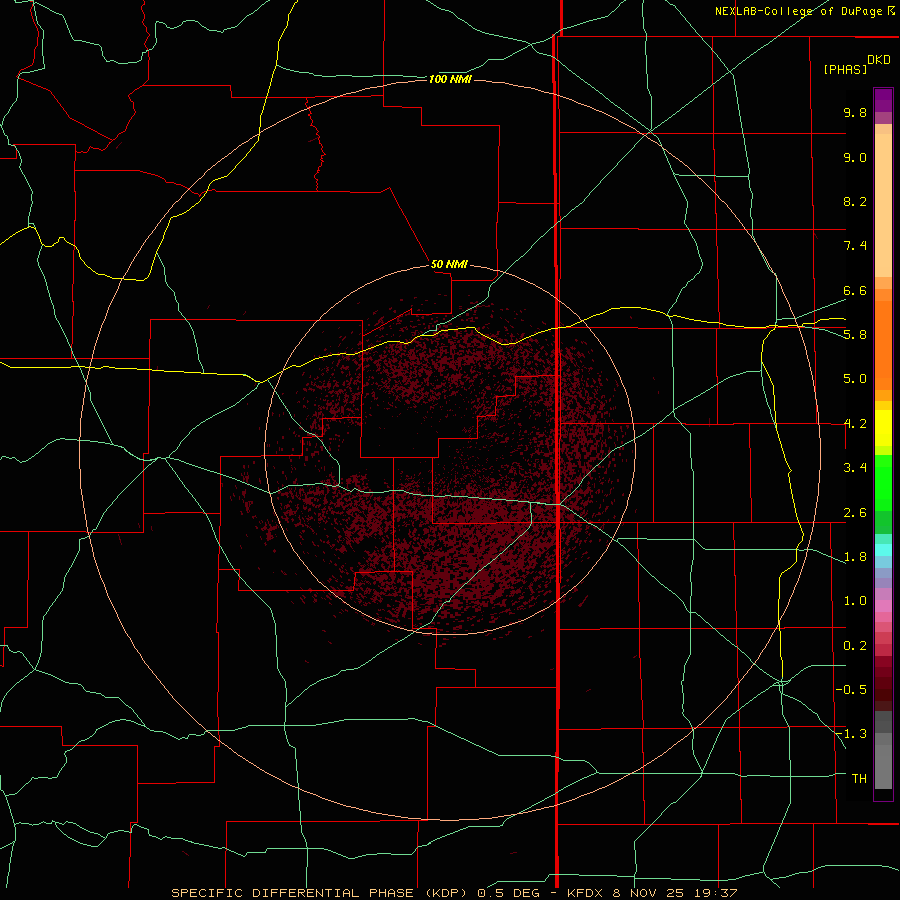Click the 8.2 scale value
The width and height of the screenshot is (900, 900).
pos(855,201)
